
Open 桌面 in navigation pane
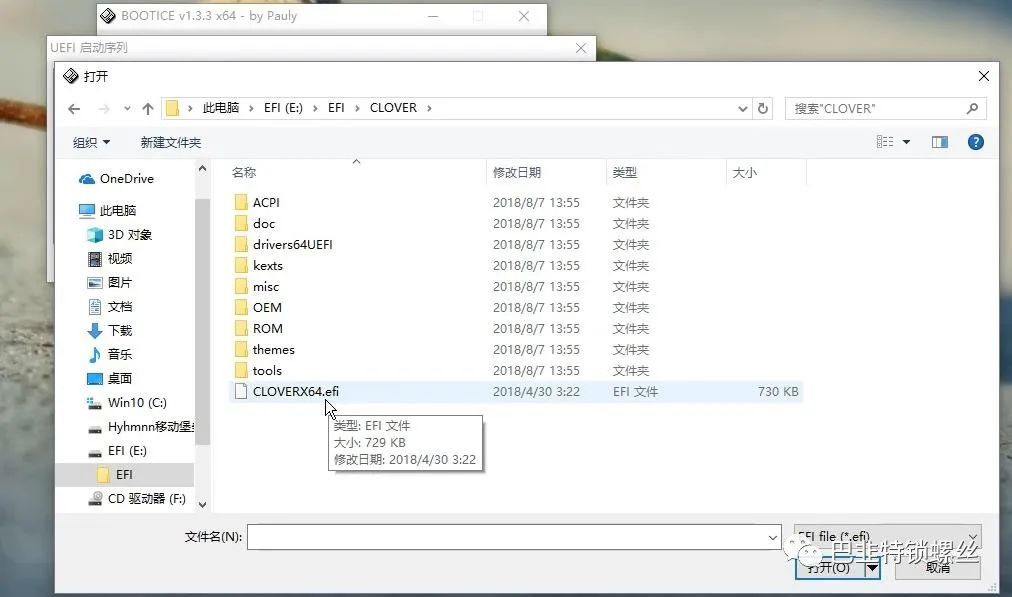[x=110, y=378]
